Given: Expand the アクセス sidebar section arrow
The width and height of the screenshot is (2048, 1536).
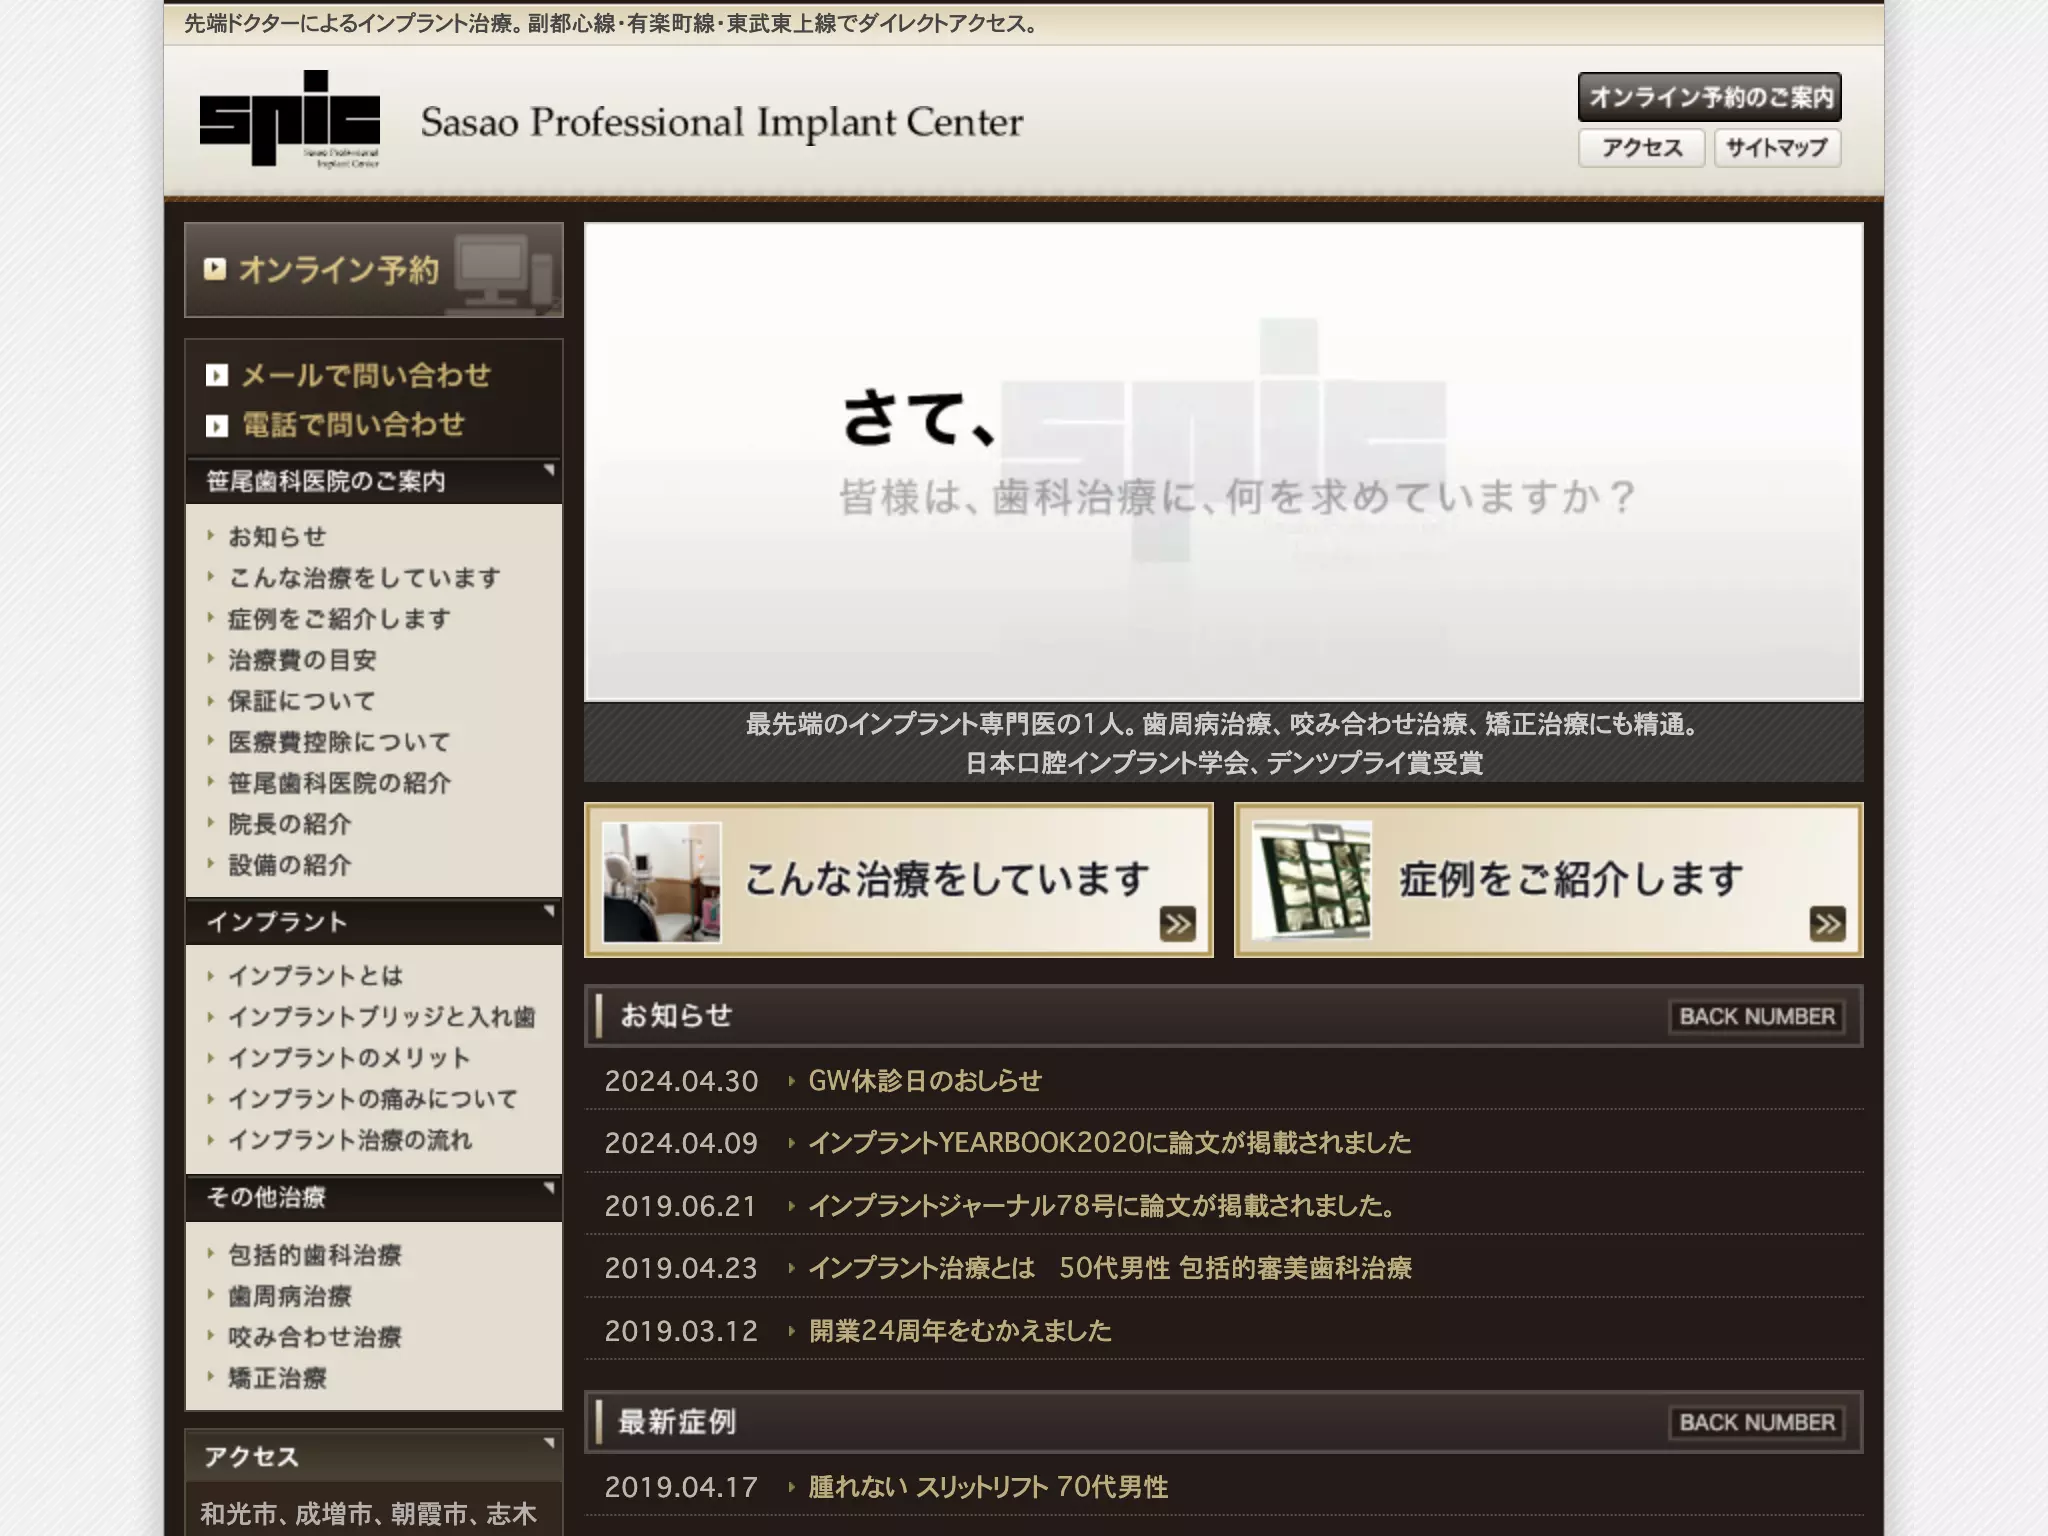Looking at the screenshot, I should [x=548, y=1443].
